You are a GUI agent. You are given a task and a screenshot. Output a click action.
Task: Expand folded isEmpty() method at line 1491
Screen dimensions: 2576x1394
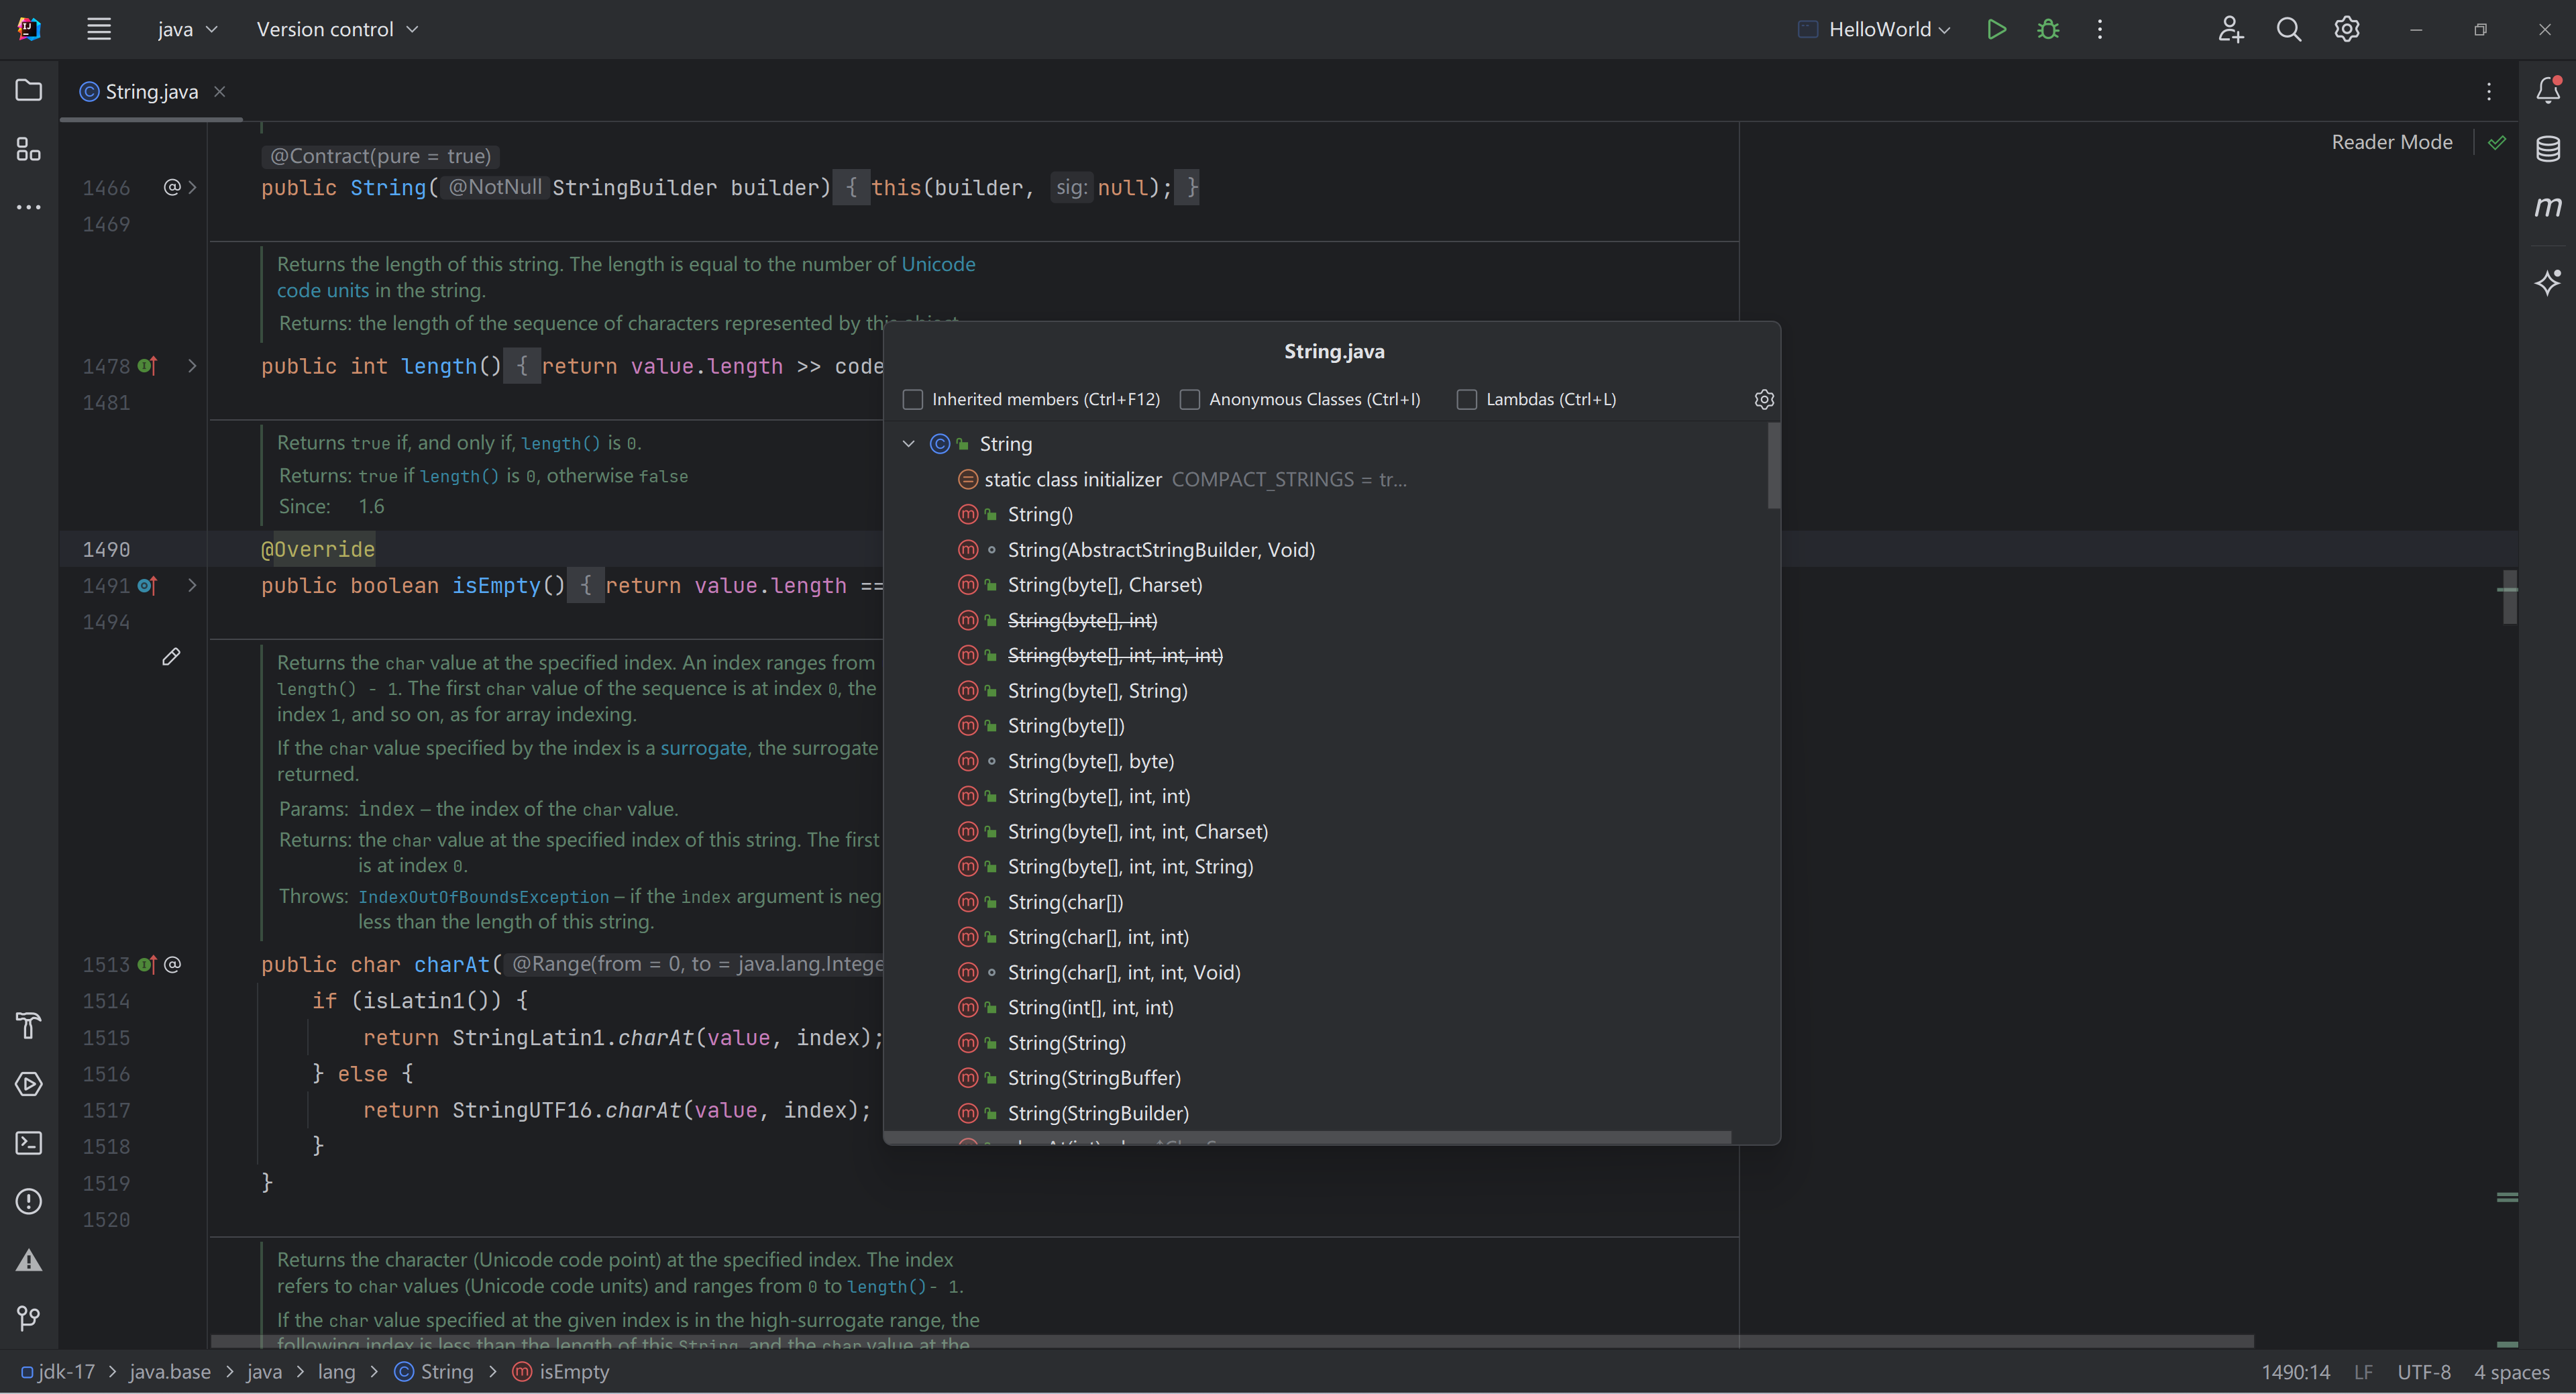[192, 585]
